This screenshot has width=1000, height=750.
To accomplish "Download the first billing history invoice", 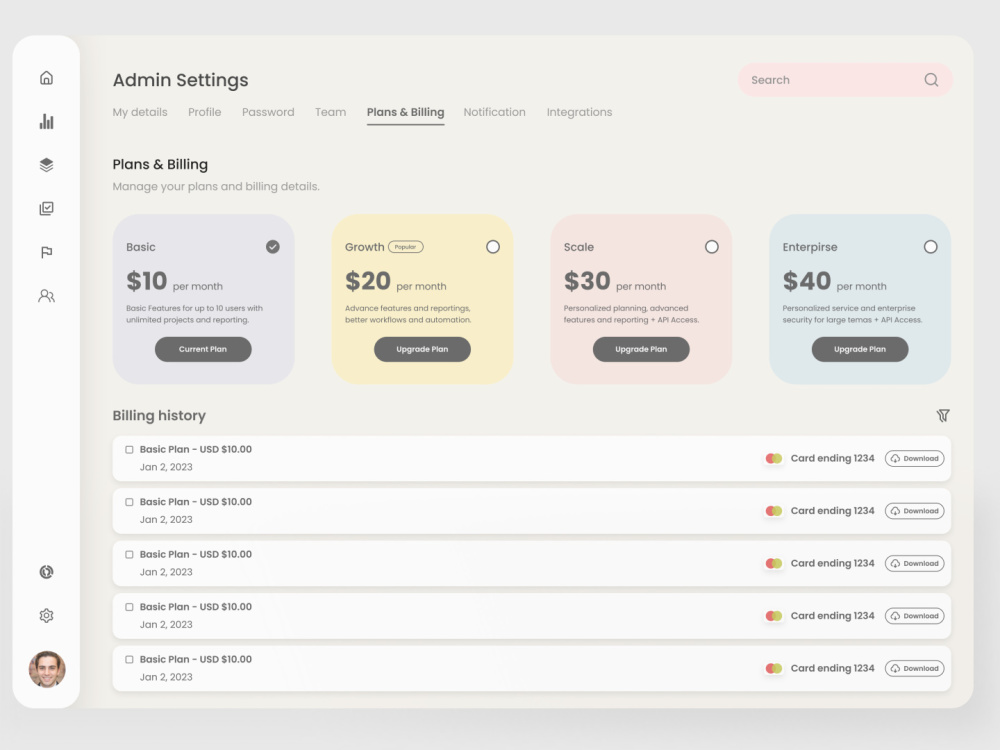I will (x=914, y=458).
